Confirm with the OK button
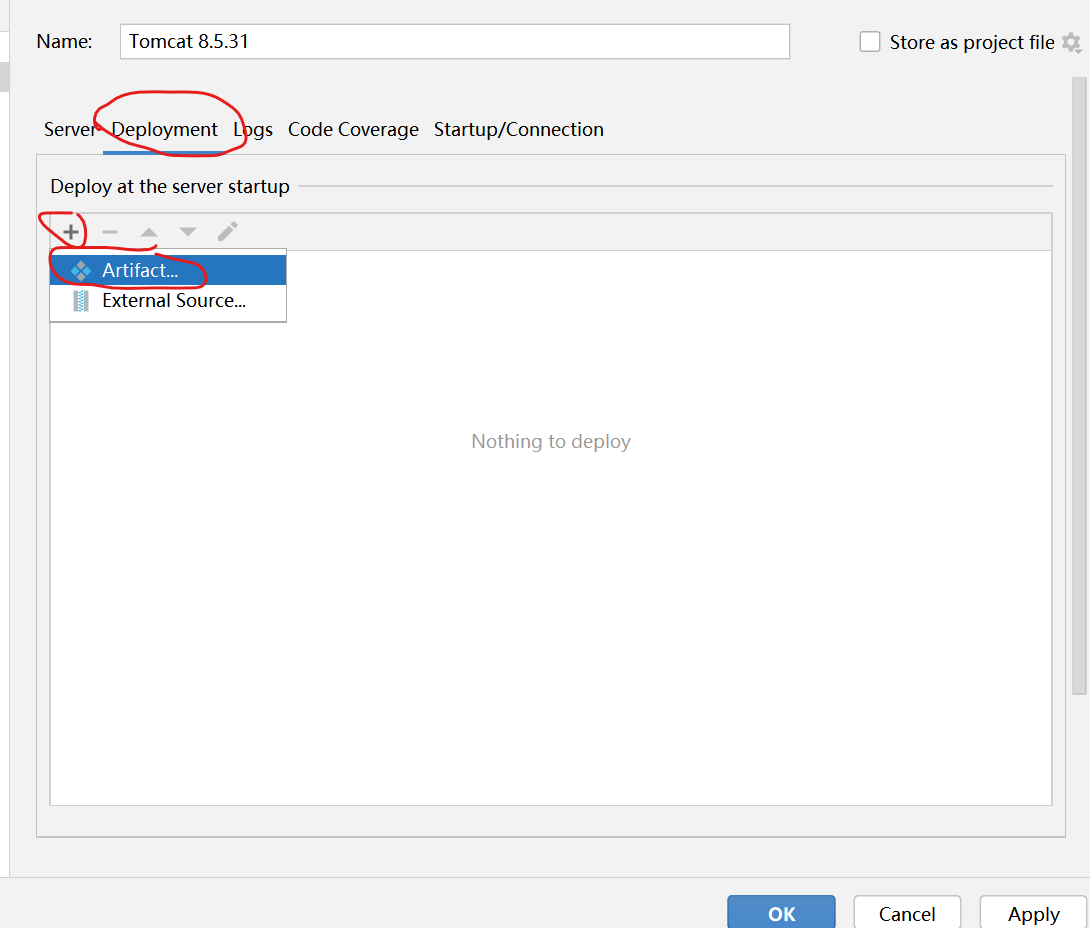The height and width of the screenshot is (928, 1090). click(x=781, y=913)
